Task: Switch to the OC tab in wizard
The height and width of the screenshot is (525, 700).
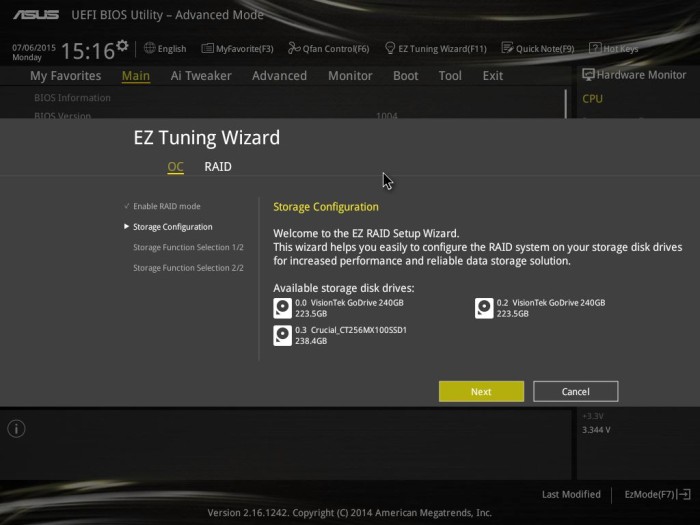Action: (x=175, y=167)
